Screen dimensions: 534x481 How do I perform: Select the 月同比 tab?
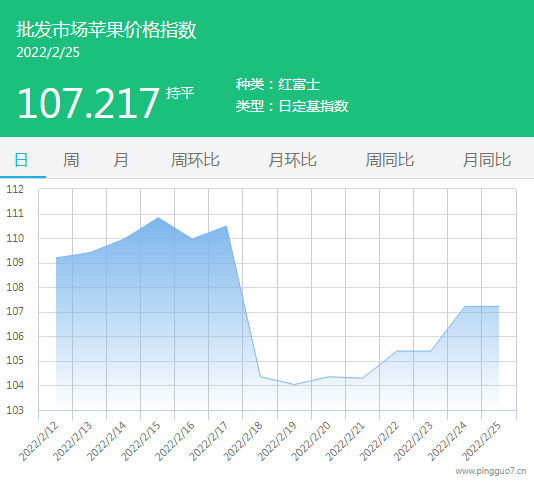[x=487, y=160]
